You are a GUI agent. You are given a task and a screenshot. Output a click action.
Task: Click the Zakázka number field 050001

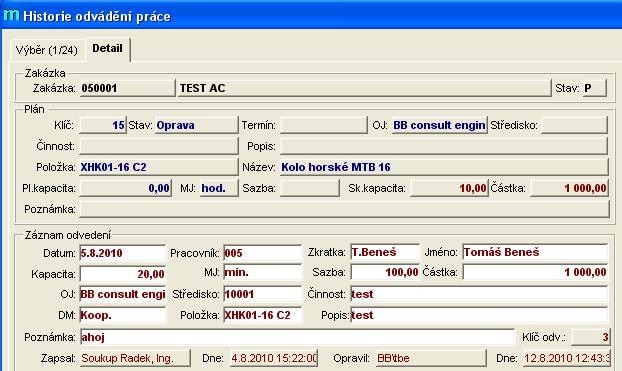[127, 88]
